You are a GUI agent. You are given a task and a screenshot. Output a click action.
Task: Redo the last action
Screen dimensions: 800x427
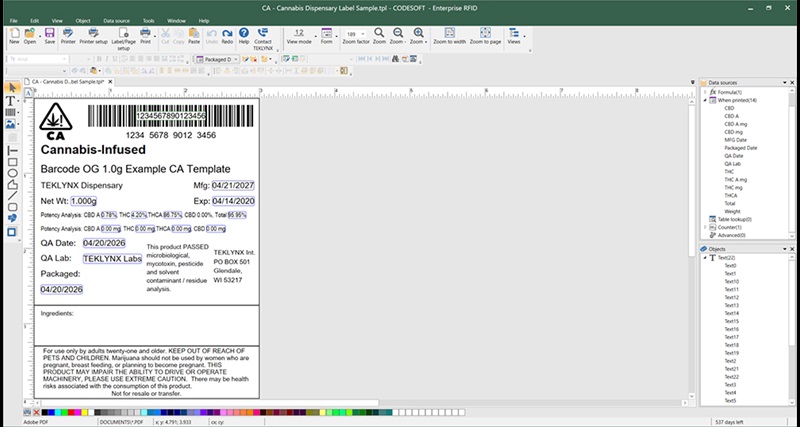(x=227, y=36)
